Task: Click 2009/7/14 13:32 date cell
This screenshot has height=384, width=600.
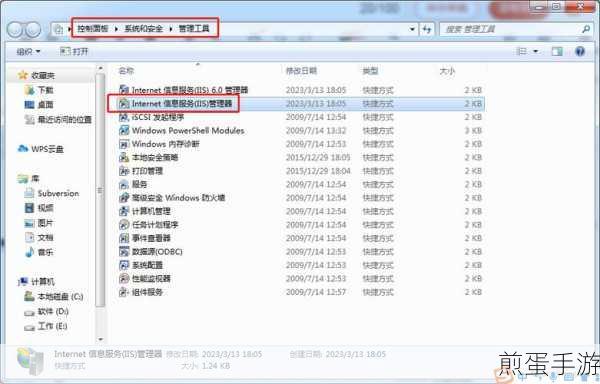Action: (316, 130)
